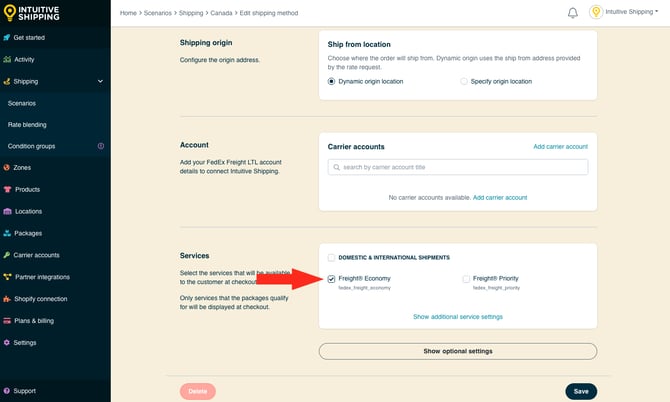Go to Scenarios in the sidebar
The height and width of the screenshot is (402, 670).
coord(23,103)
